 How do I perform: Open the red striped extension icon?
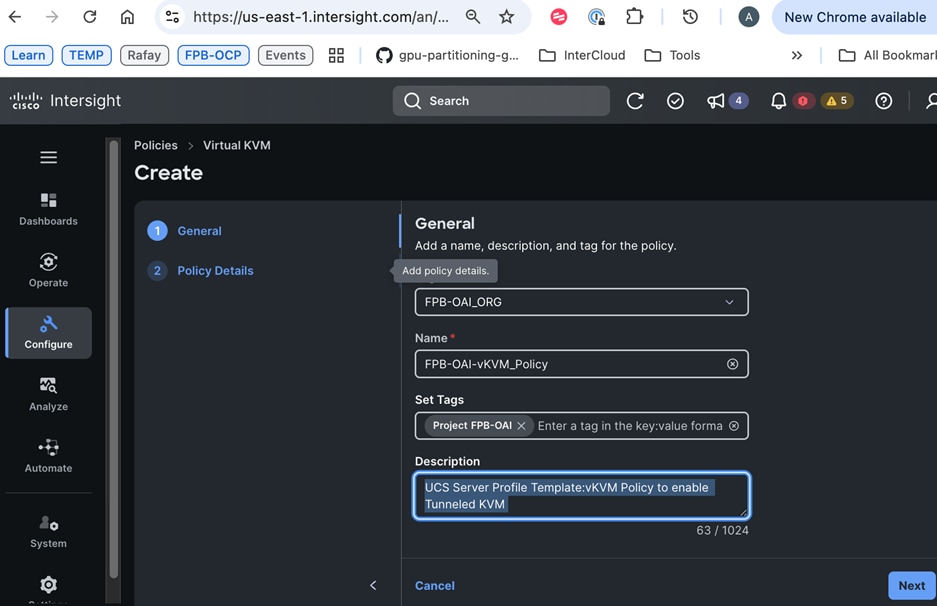tap(559, 17)
